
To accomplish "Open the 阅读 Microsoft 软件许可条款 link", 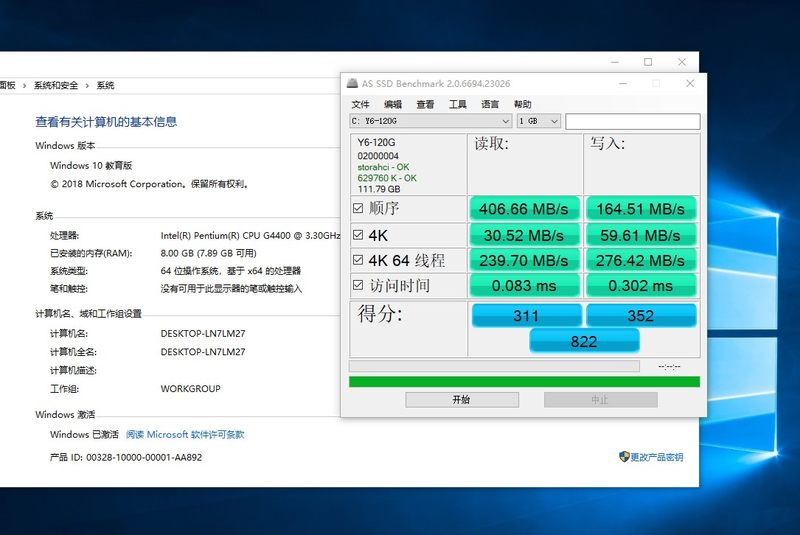I will point(185,435).
